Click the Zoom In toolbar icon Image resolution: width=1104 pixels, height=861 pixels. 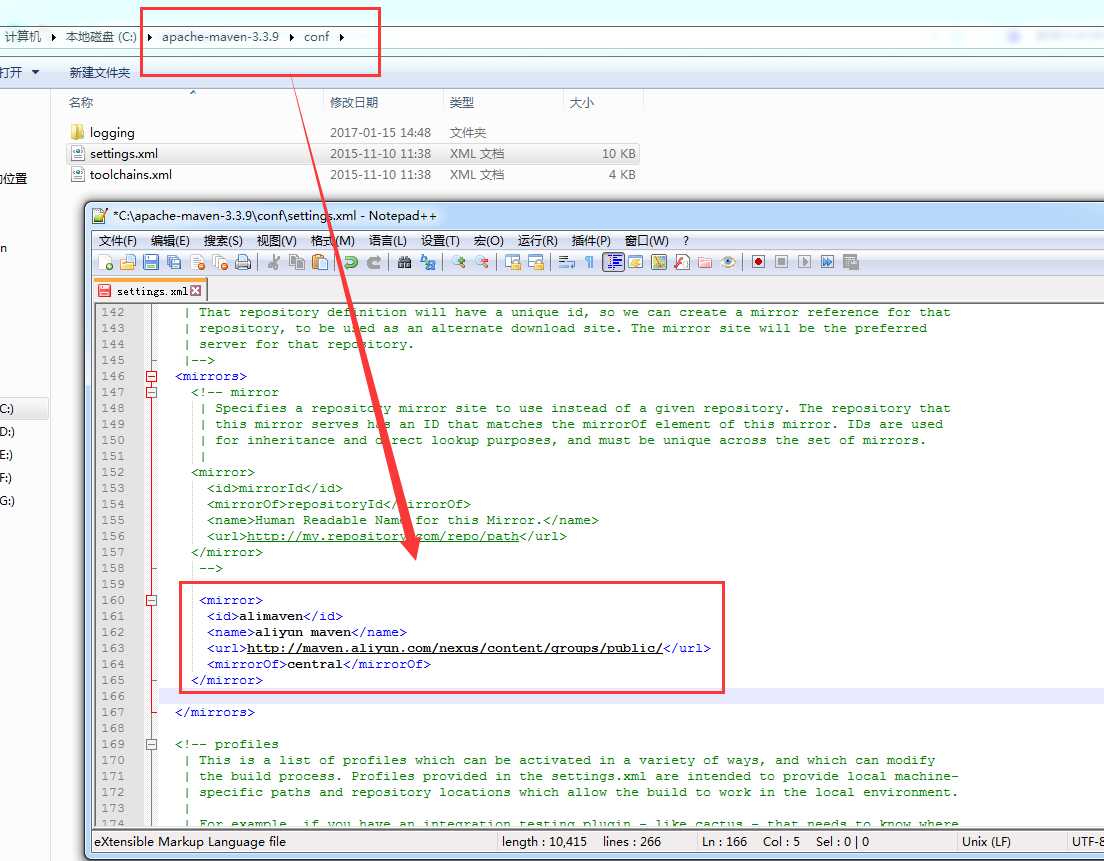tap(458, 263)
